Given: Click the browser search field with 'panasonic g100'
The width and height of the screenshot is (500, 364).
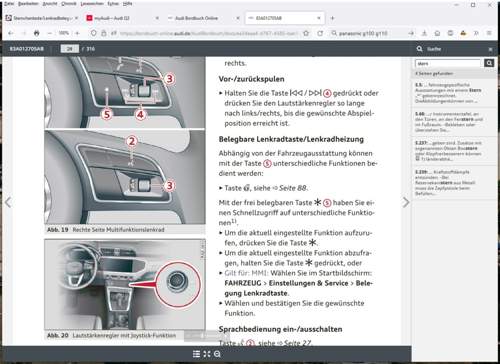Looking at the screenshot, I should (367, 33).
